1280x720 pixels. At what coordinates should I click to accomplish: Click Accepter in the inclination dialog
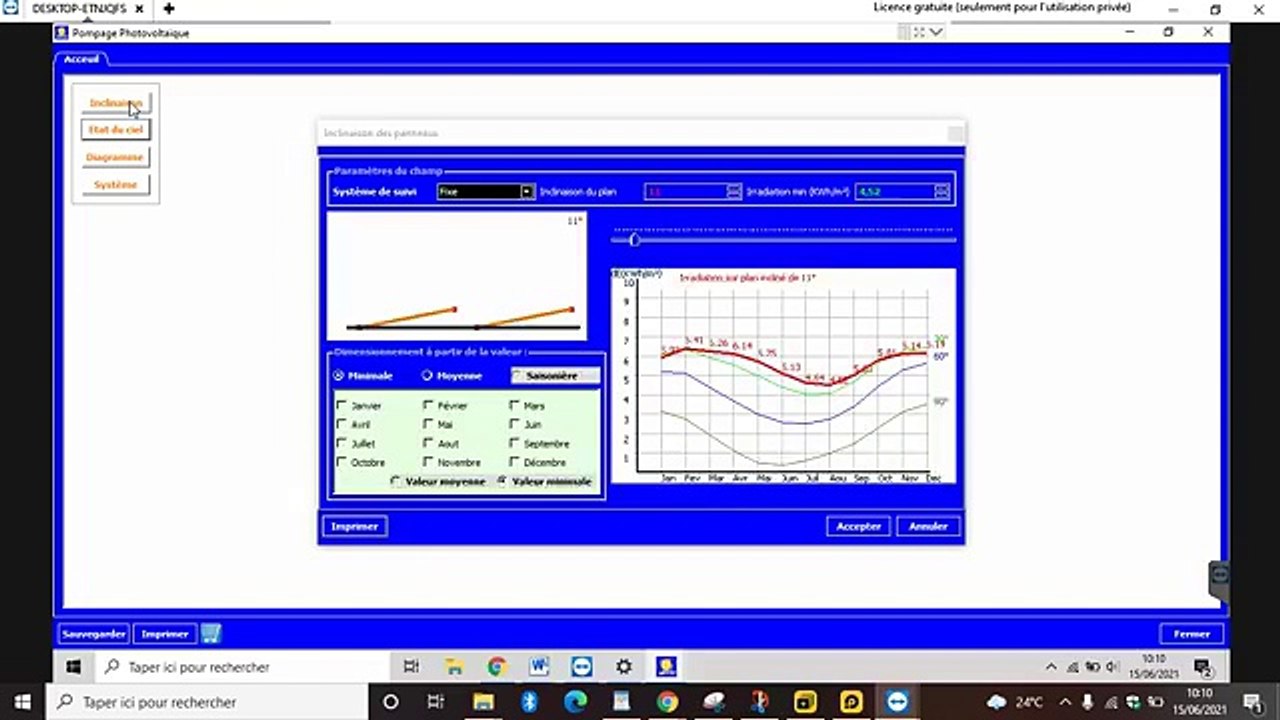click(859, 526)
